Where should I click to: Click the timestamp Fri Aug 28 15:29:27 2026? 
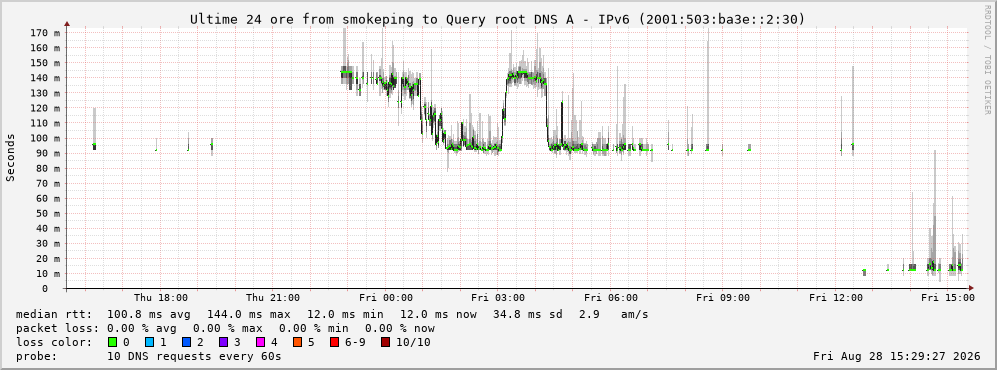tap(897, 357)
